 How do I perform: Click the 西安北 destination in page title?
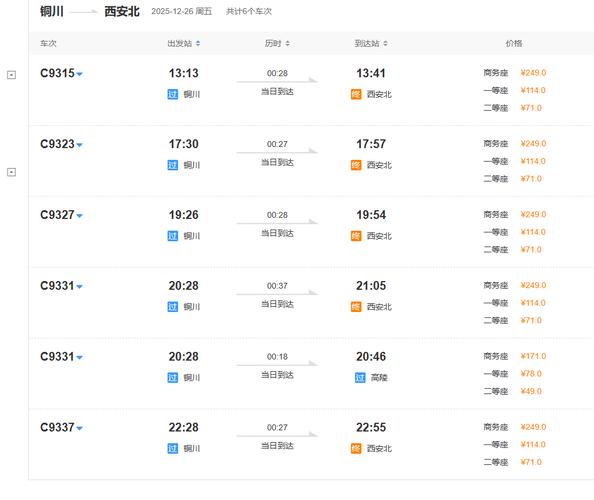click(x=122, y=12)
